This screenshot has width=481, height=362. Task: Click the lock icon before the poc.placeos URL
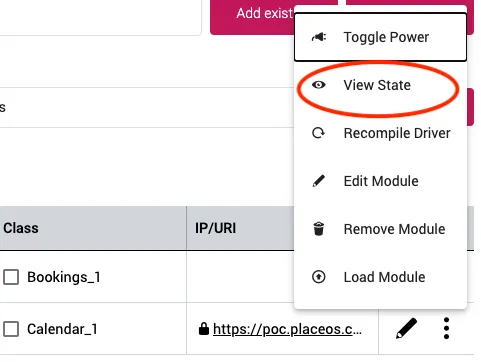pyautogui.click(x=203, y=329)
